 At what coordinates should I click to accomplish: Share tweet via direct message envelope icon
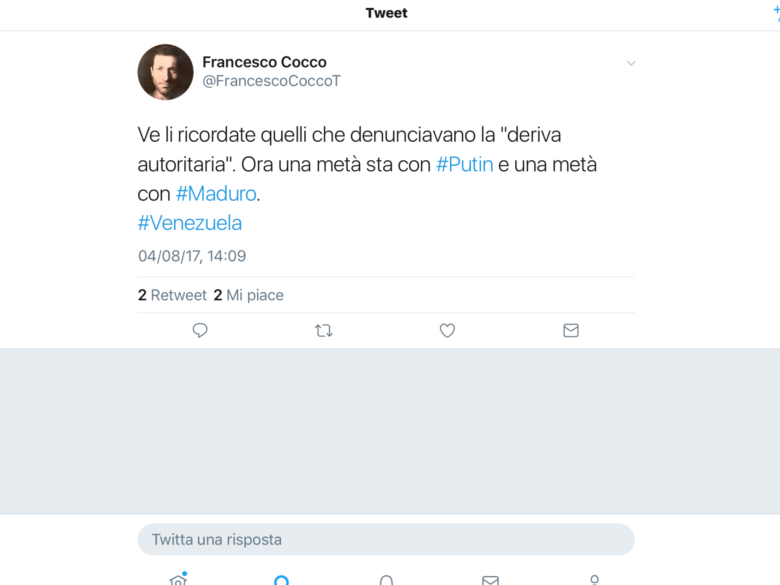coord(571,330)
